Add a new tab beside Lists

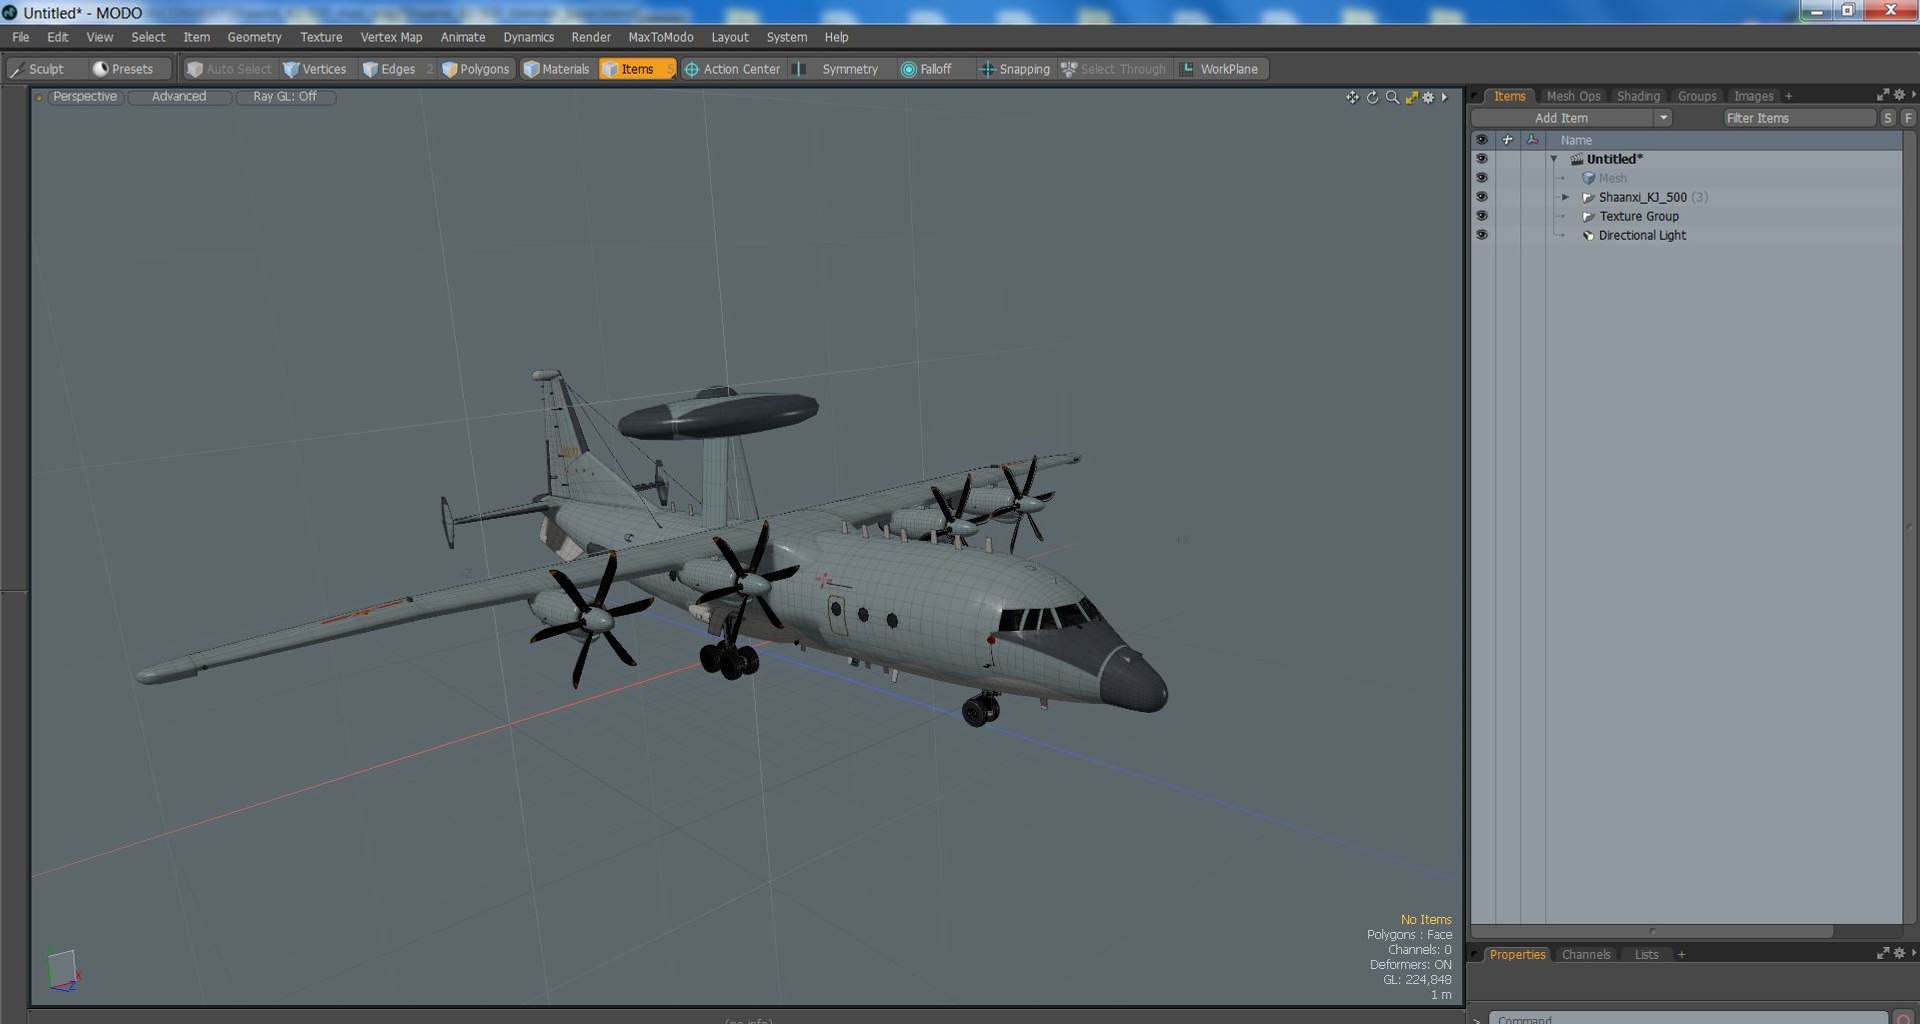coord(1682,955)
